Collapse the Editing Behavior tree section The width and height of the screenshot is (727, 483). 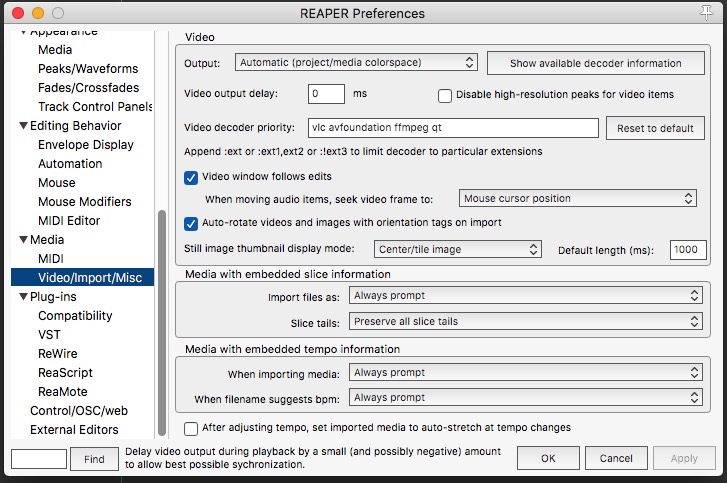click(24, 126)
